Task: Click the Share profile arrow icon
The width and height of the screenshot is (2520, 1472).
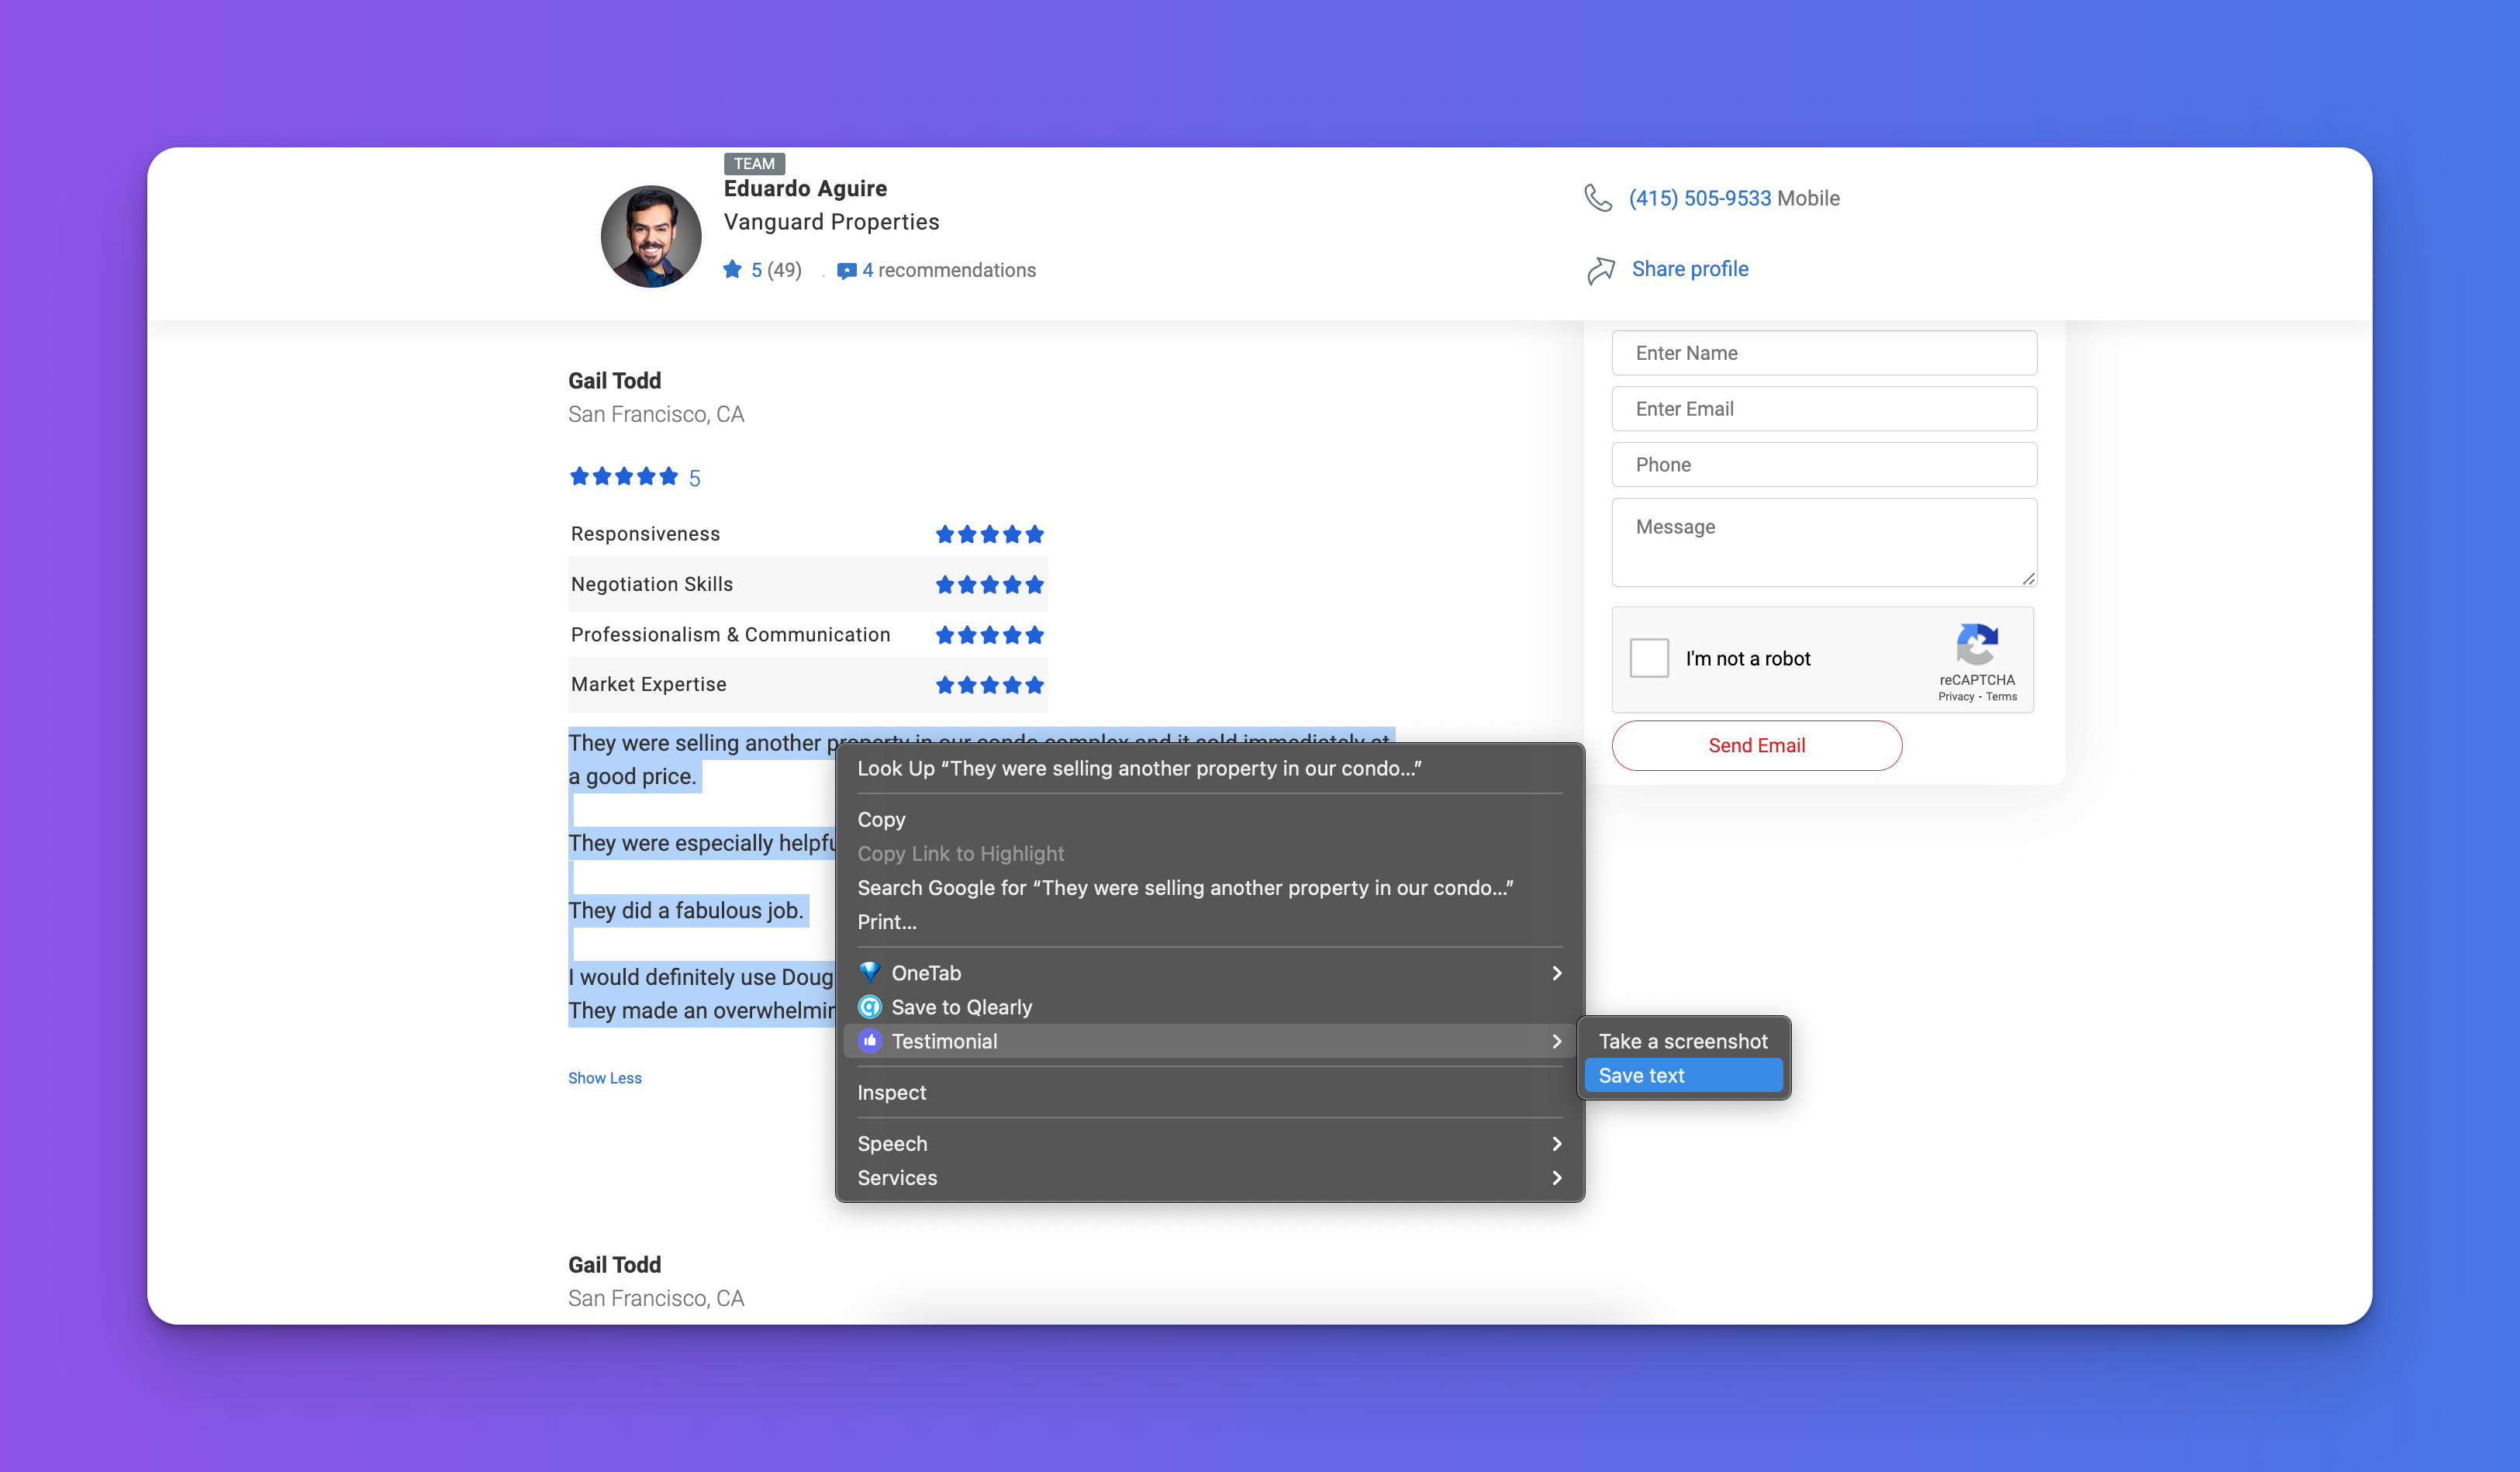Action: coord(1601,270)
